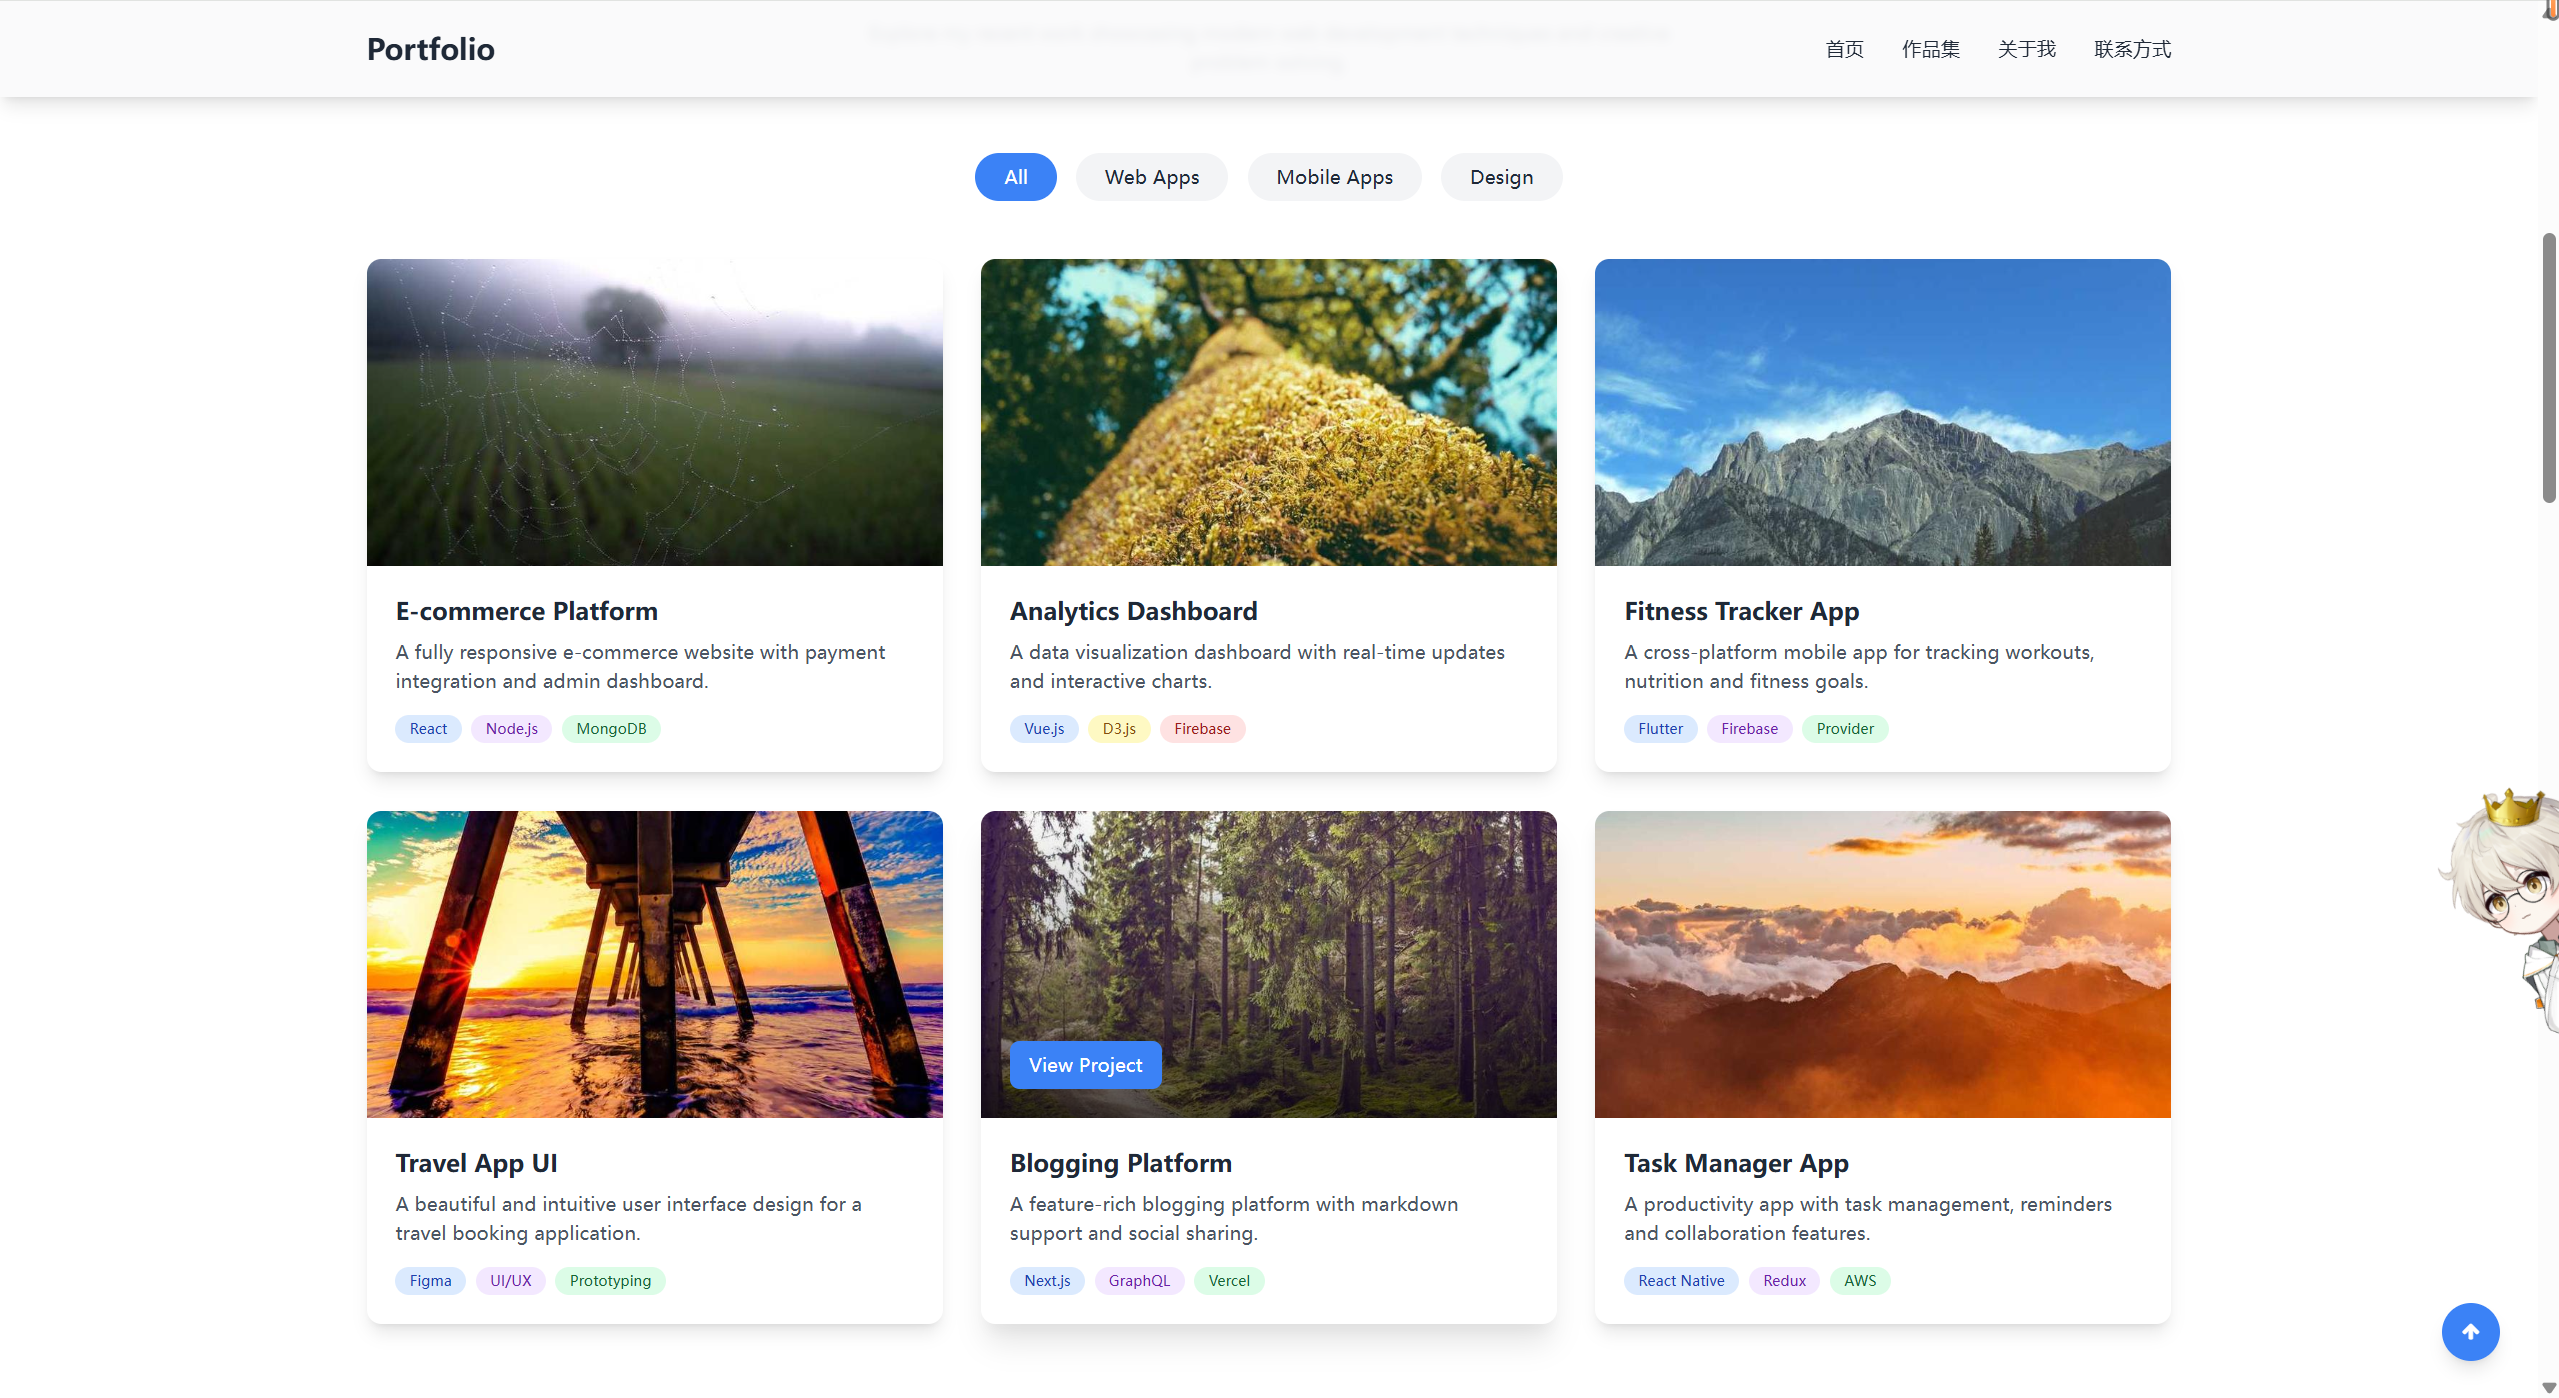Filter projects by Web Apps

[1151, 177]
